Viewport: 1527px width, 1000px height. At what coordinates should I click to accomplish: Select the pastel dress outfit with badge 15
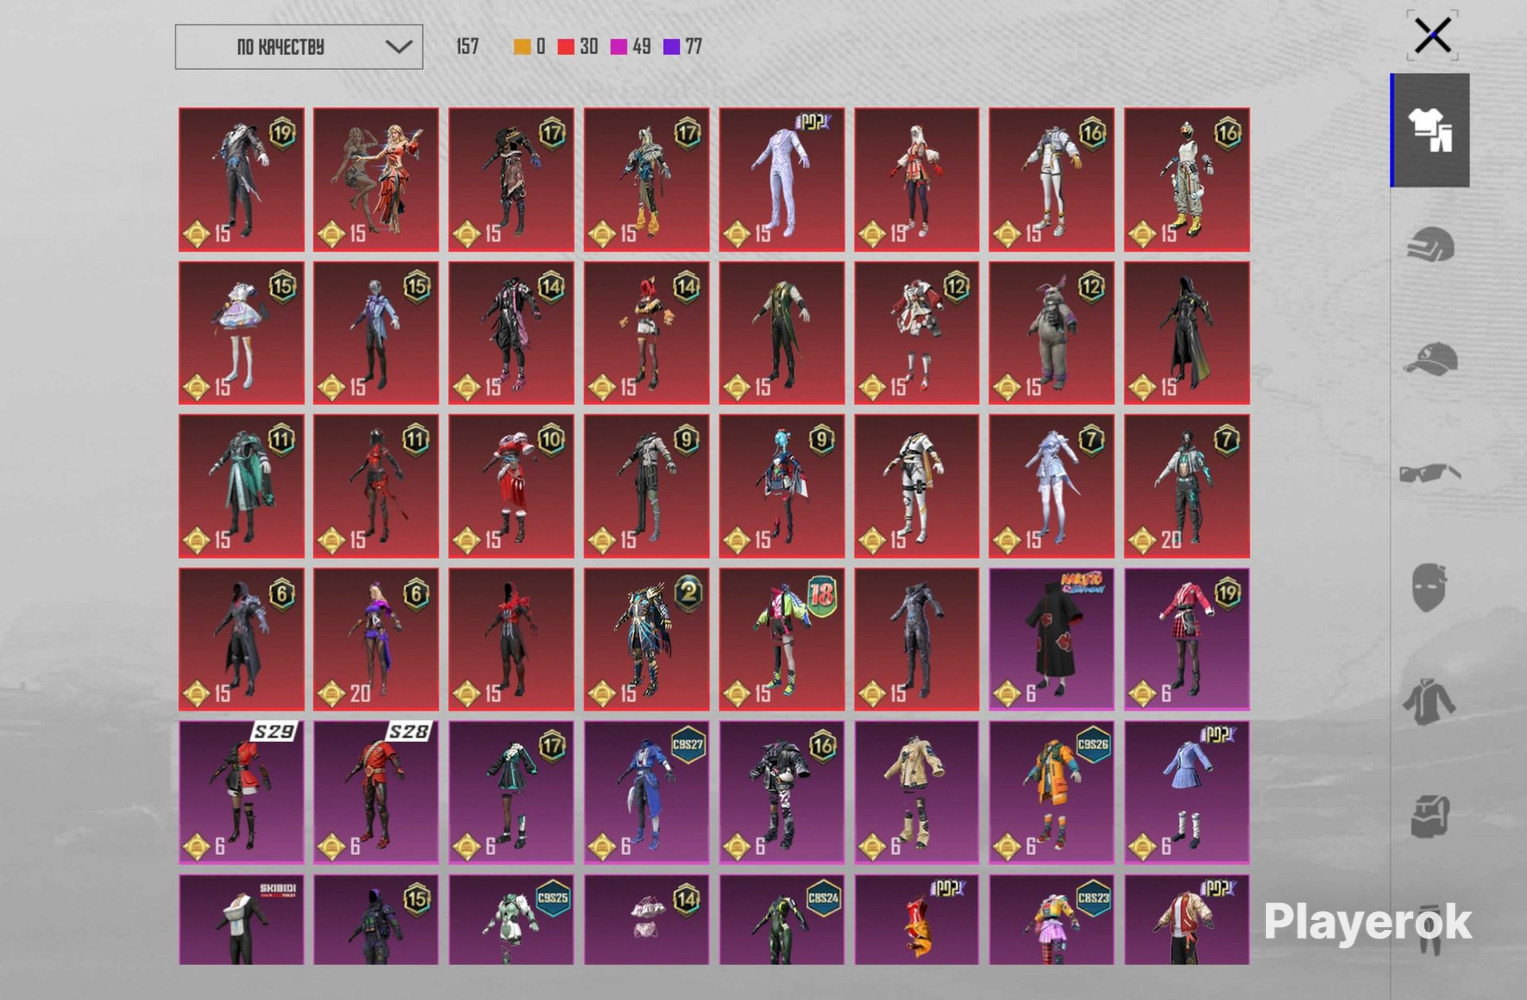[241, 333]
